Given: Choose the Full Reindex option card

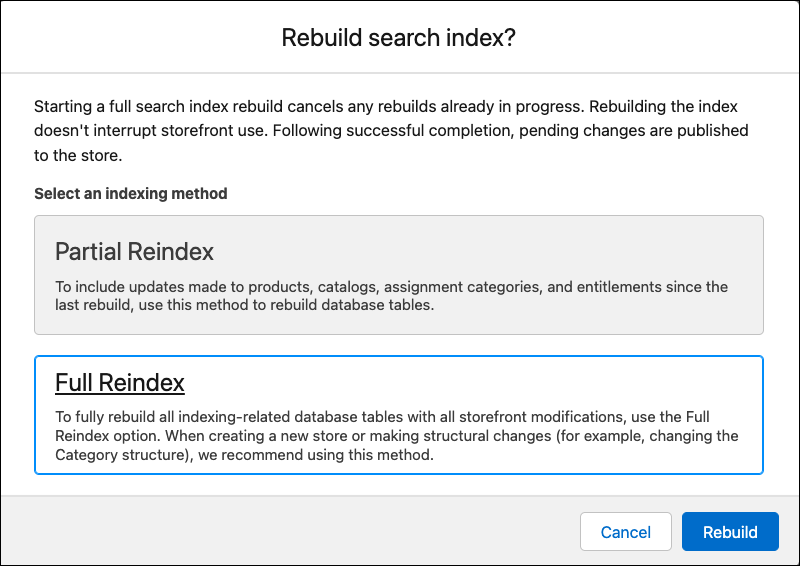Looking at the screenshot, I should [x=398, y=415].
